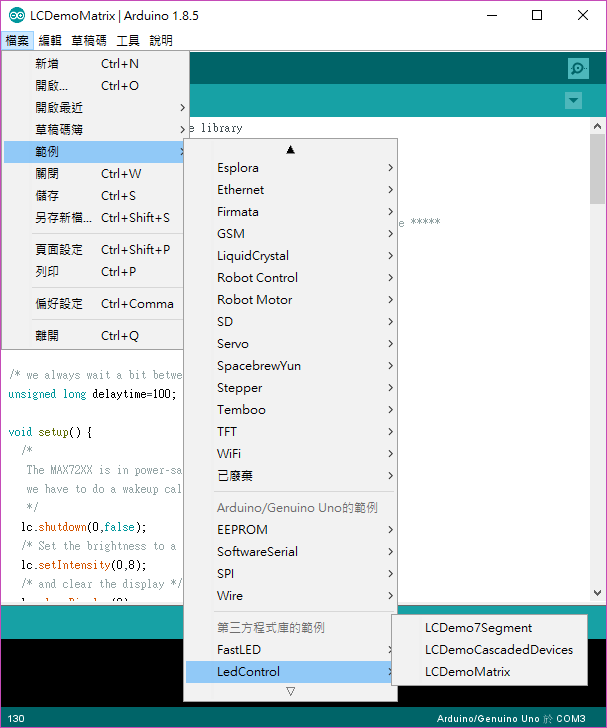Open the WiFi examples entry
The image size is (607, 728).
pos(291,454)
